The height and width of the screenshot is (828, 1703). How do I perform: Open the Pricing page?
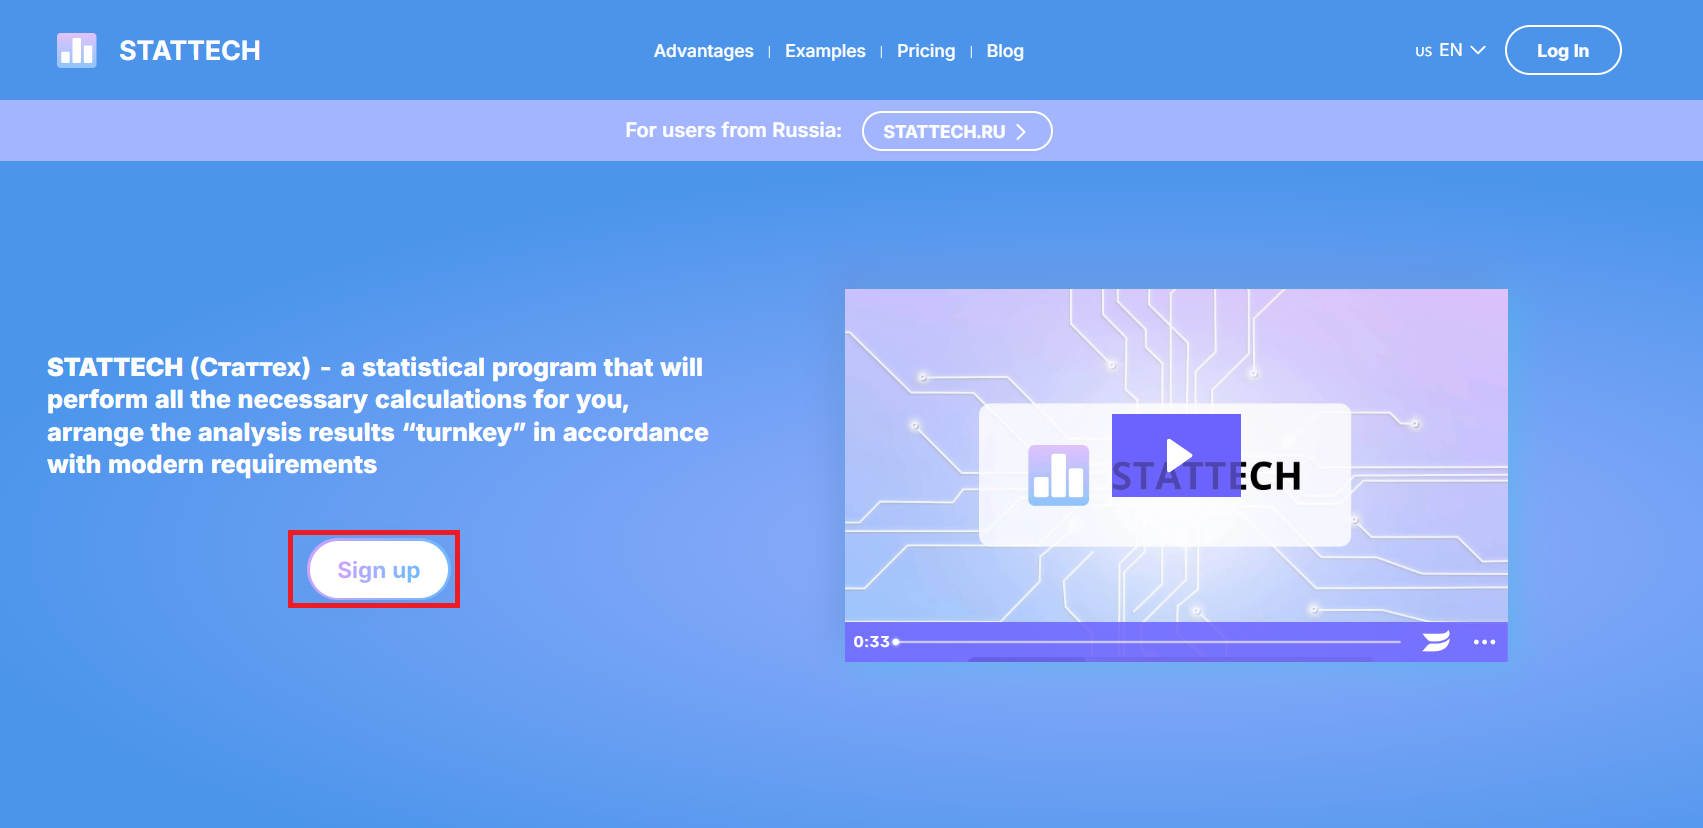(925, 51)
